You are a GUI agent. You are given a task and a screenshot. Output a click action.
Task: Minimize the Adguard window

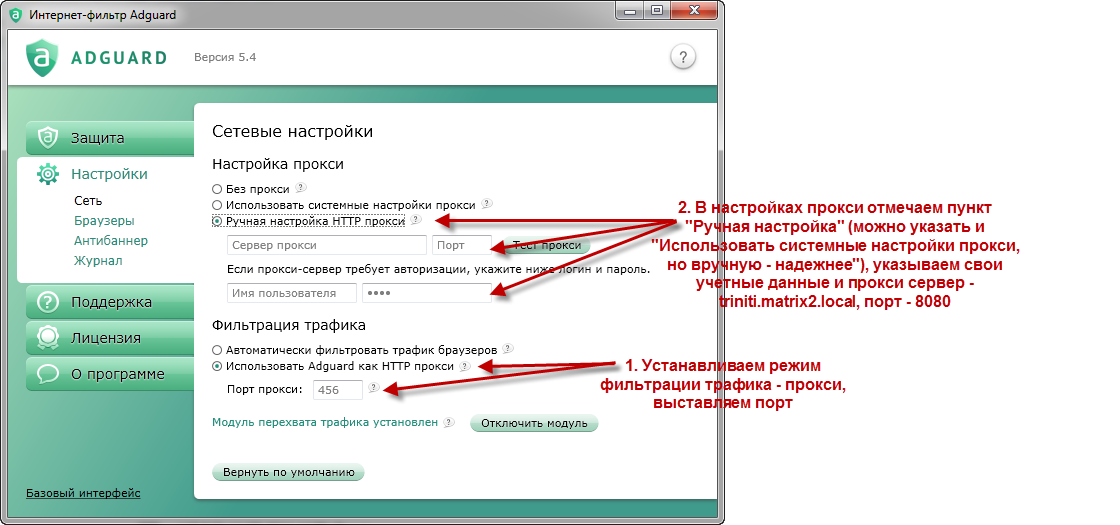coord(631,11)
